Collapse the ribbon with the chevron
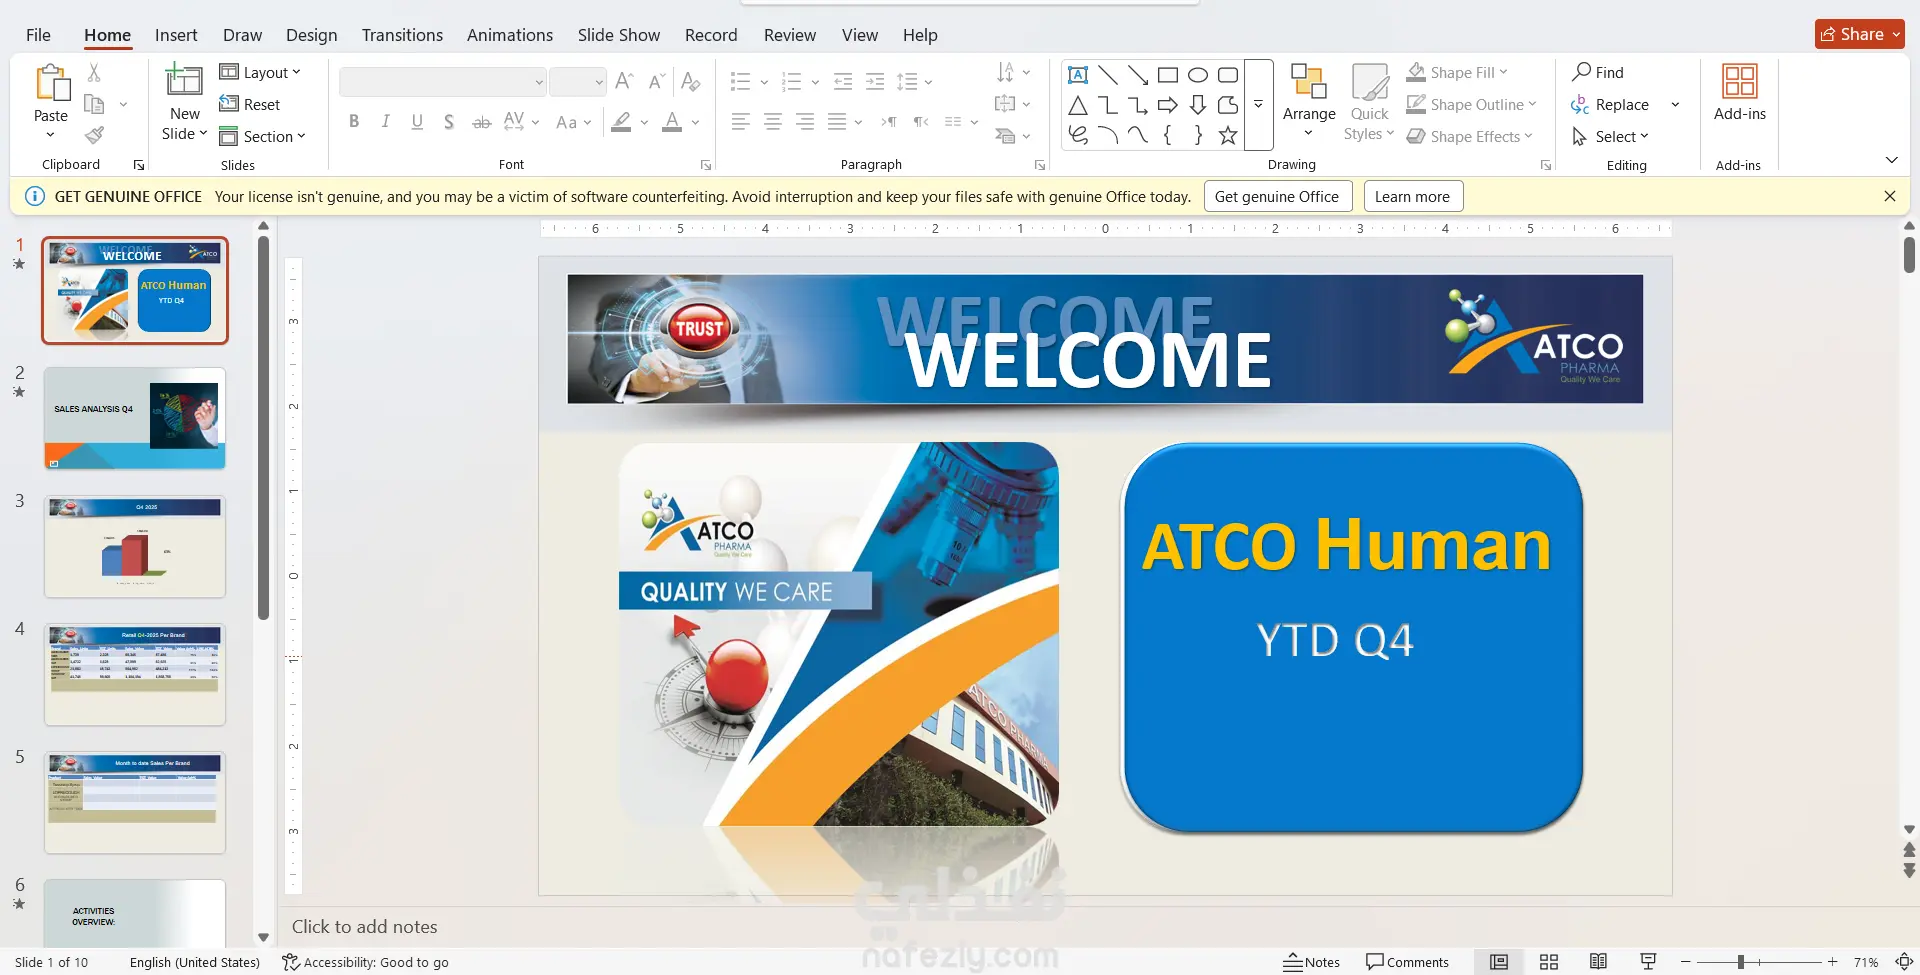Viewport: 1920px width, 975px height. coord(1891,160)
